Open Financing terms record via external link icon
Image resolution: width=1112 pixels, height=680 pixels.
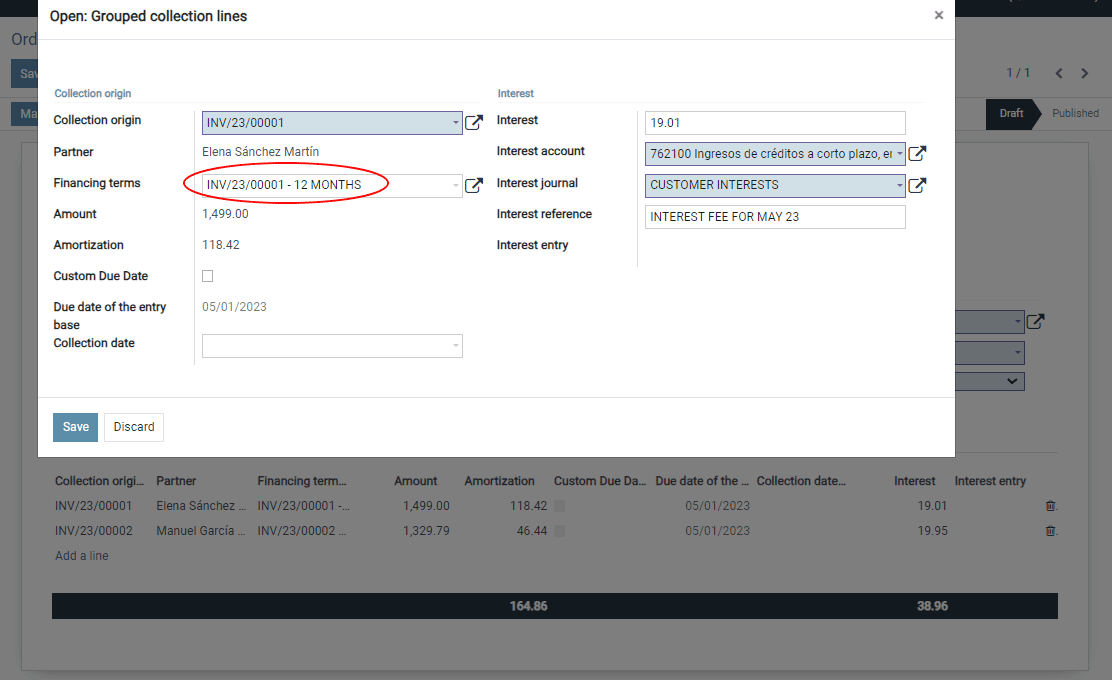473,183
